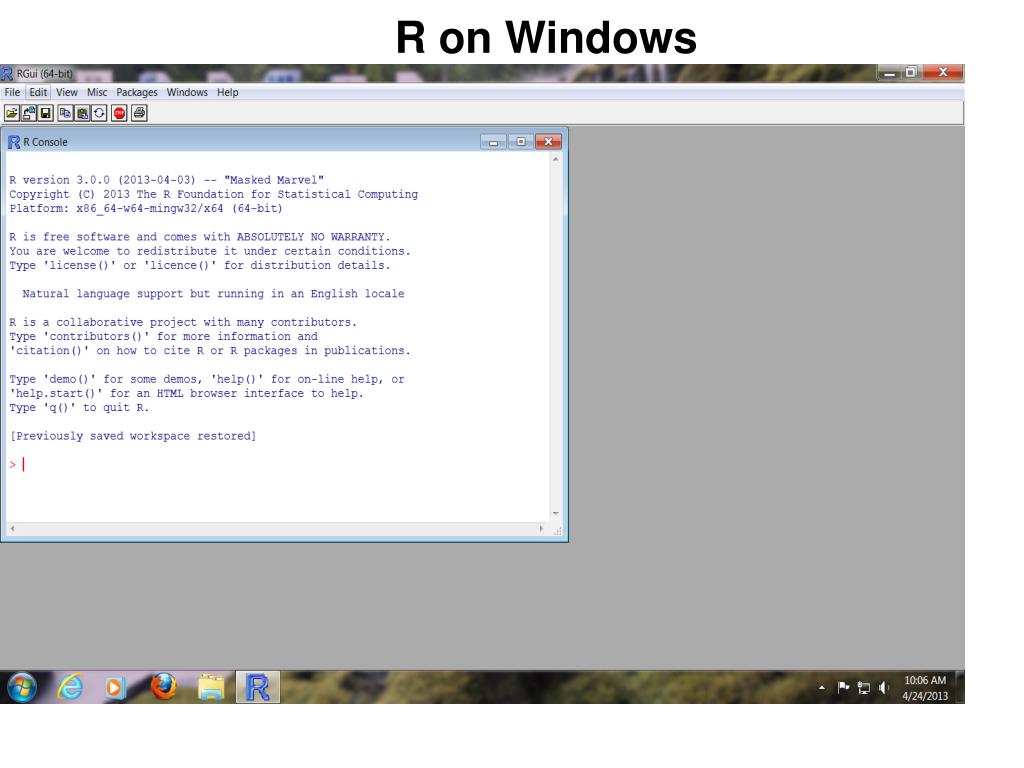Image resolution: width=1024 pixels, height=768 pixels.
Task: Minimize the RGui main window
Action: pyautogui.click(x=889, y=72)
